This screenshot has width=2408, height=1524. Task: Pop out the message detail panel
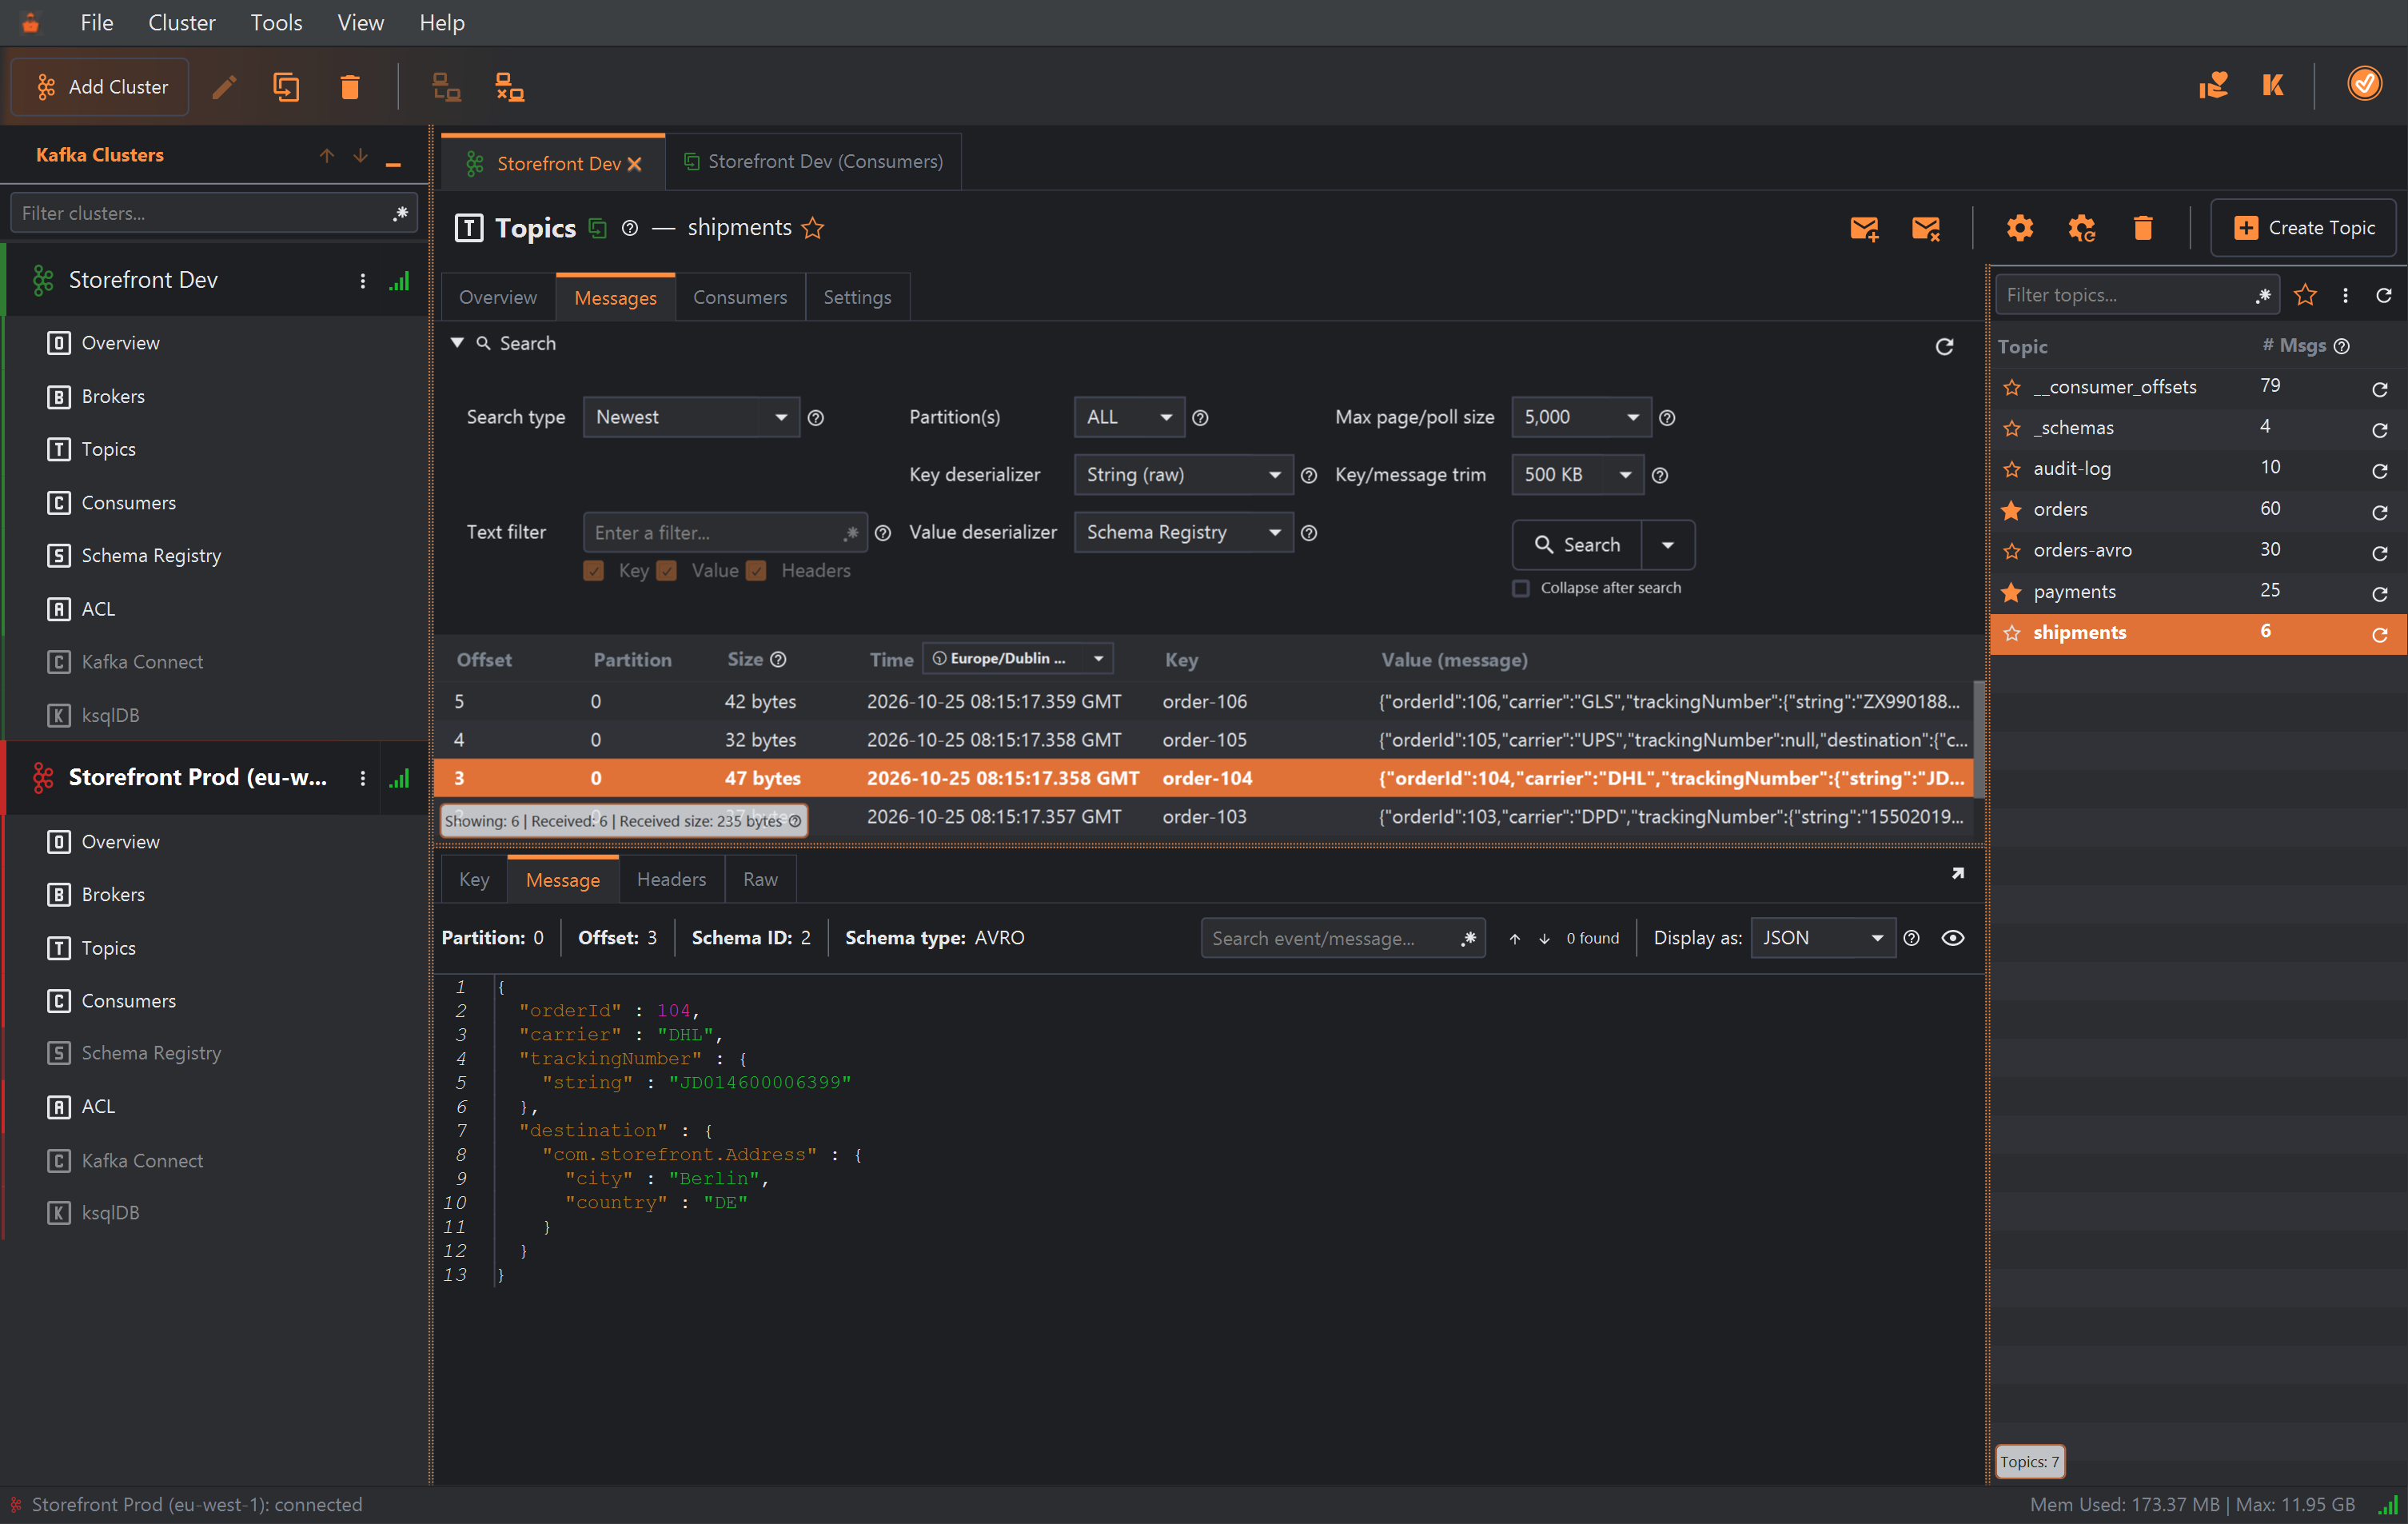pos(1957,874)
